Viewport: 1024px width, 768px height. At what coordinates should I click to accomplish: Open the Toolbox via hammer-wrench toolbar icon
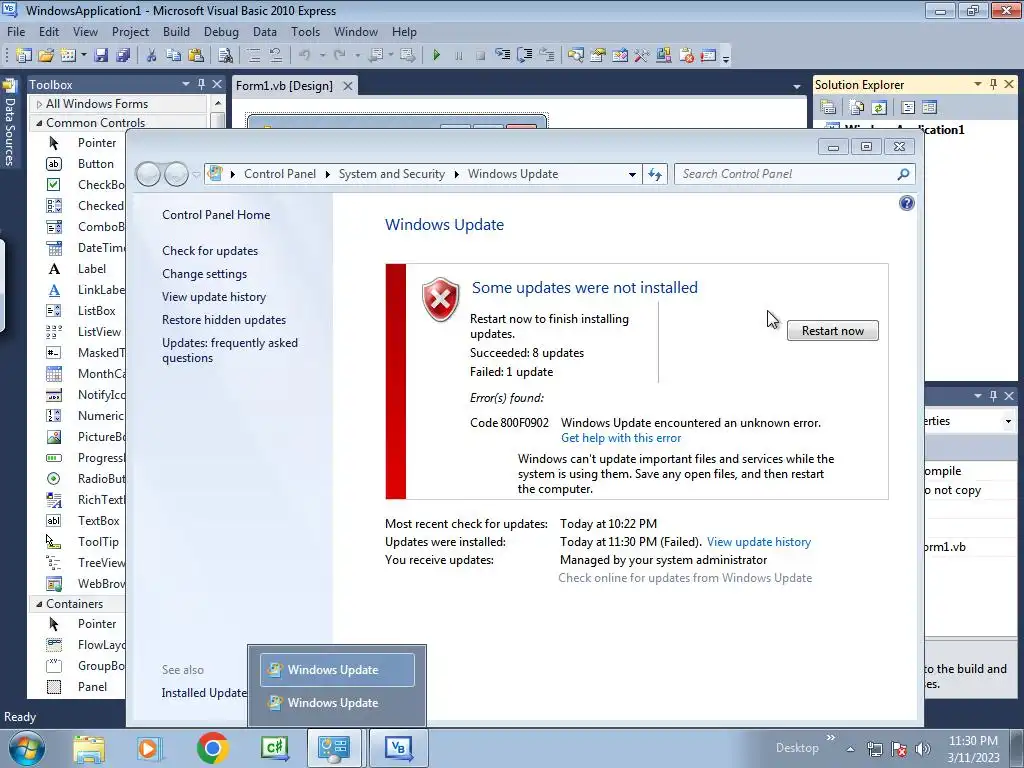642,56
